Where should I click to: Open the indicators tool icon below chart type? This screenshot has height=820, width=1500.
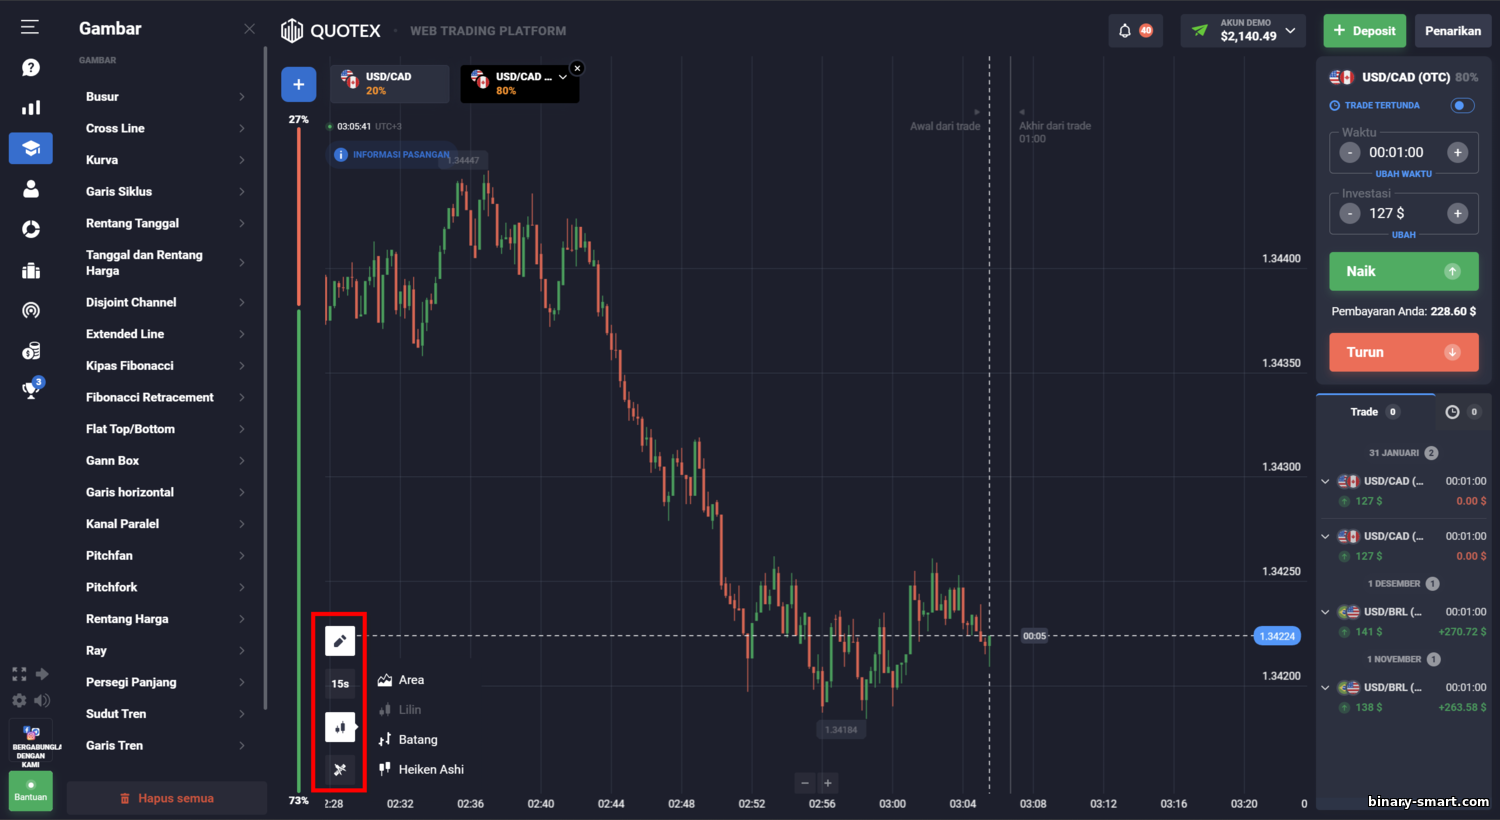click(340, 769)
